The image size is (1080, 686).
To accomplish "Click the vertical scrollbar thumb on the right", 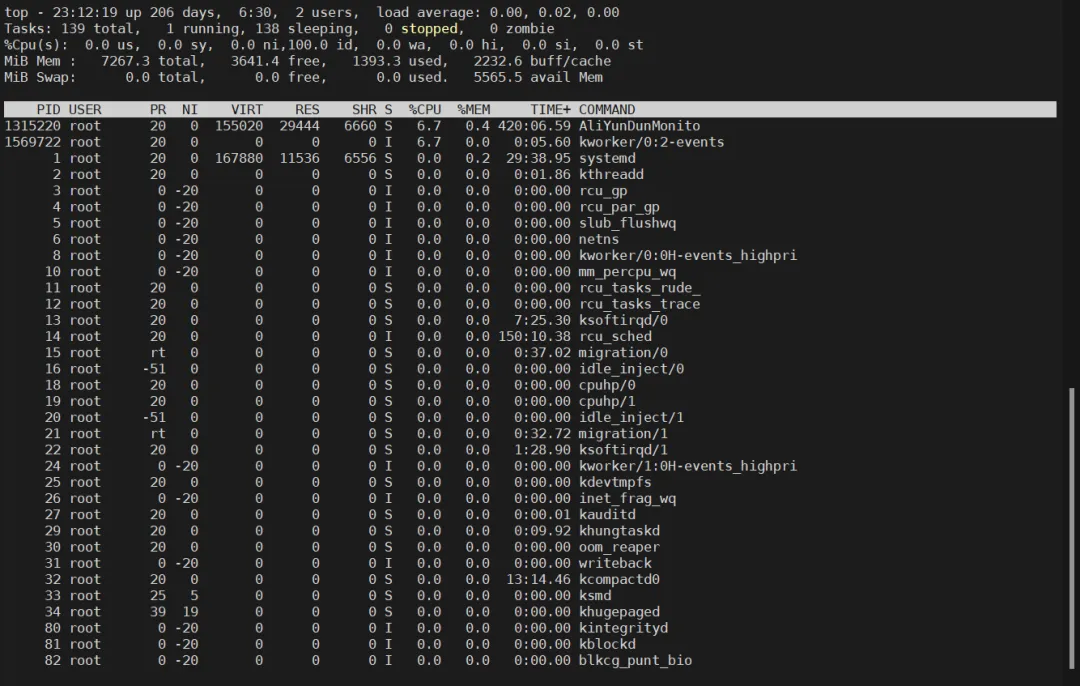I will tap(1074, 530).
